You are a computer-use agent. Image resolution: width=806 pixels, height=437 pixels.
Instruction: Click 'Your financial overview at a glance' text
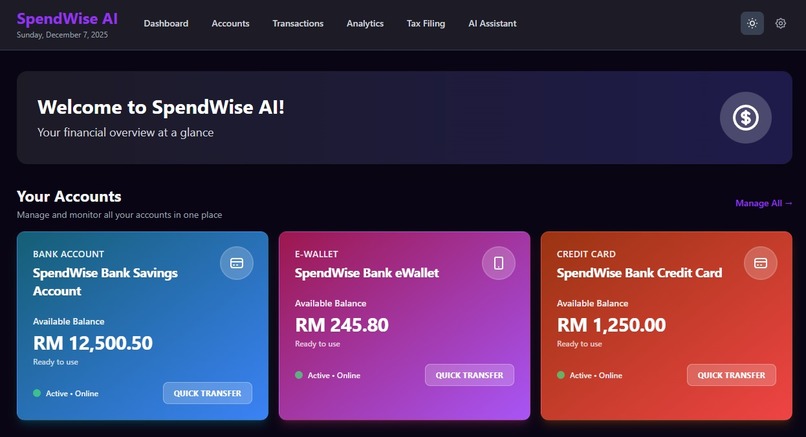click(x=125, y=133)
